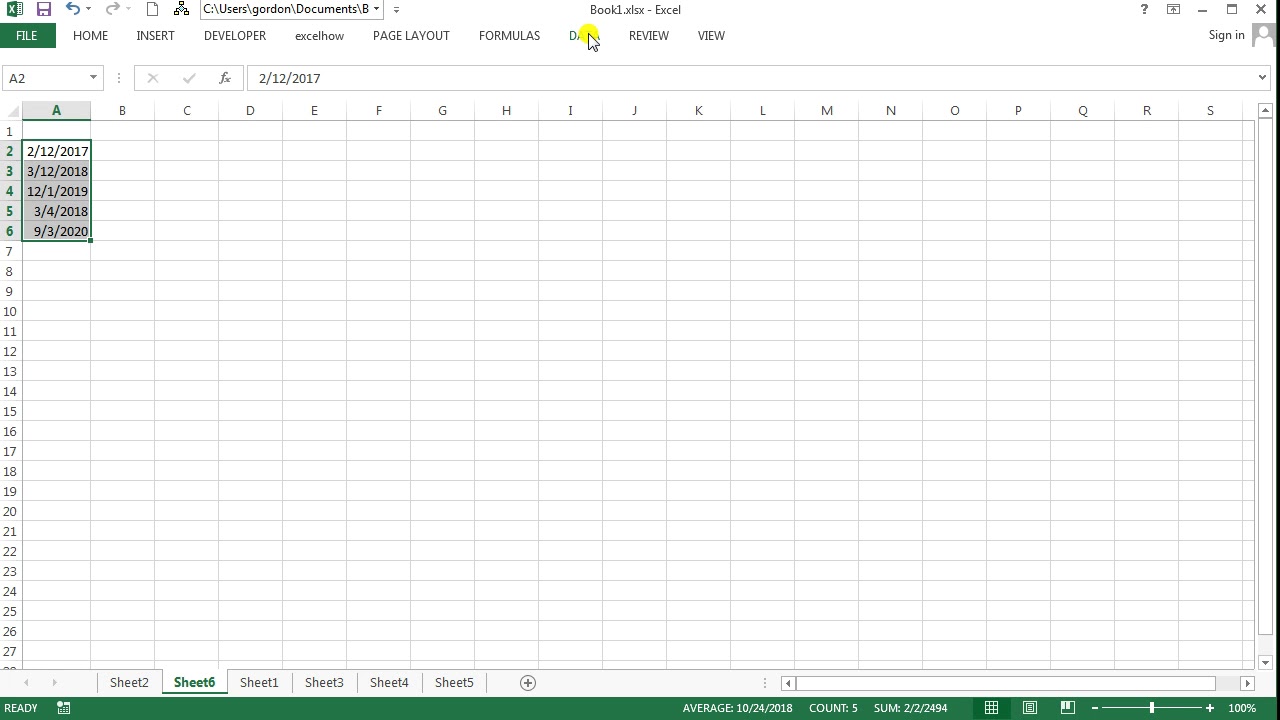Click the Save icon in the quick access toolbar
Screen dimensions: 1280x720
click(x=44, y=9)
